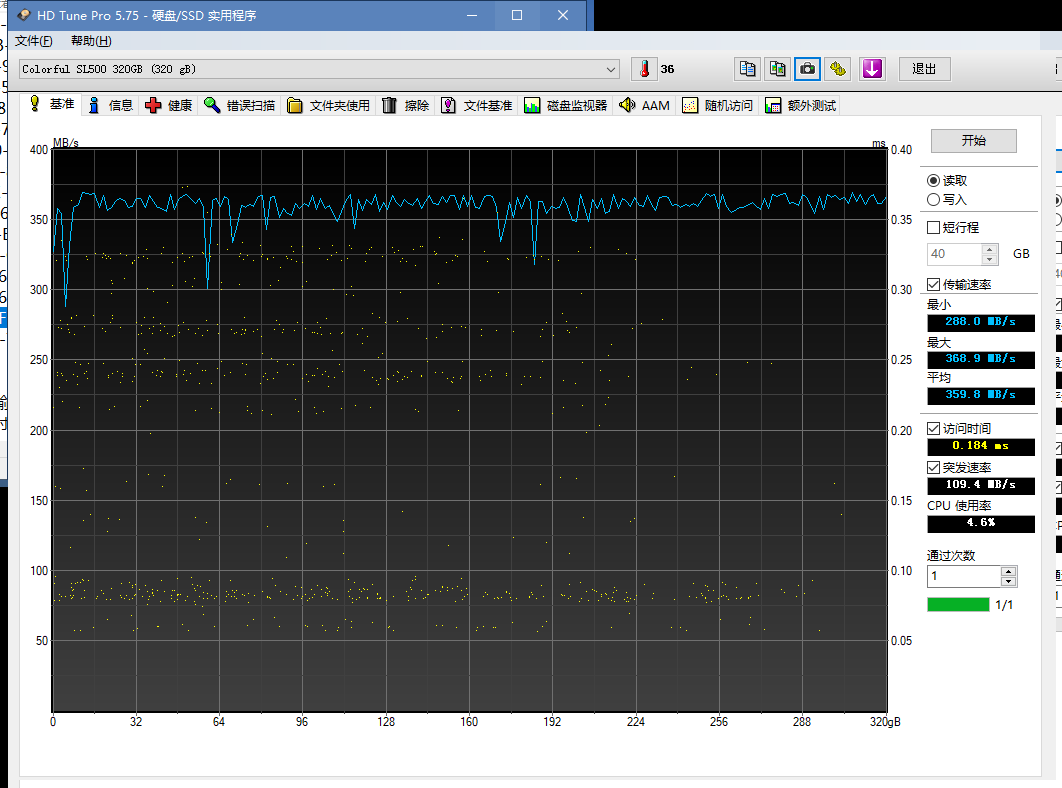Click the camera save screenshot icon
Image resolution: width=1062 pixels, height=788 pixels.
click(x=807, y=69)
